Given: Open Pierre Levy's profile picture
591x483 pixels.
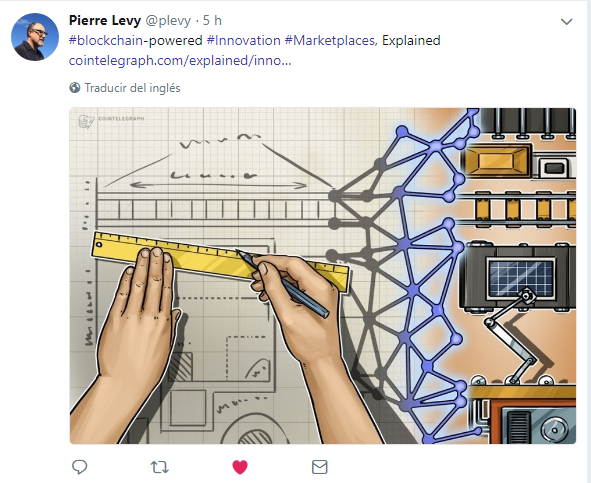Looking at the screenshot, I should 35,37.
